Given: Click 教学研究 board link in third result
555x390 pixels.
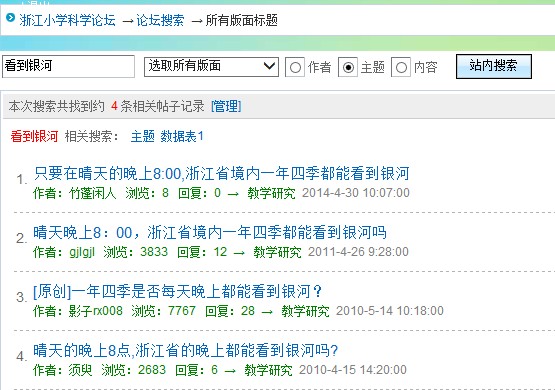Looking at the screenshot, I should pyautogui.click(x=305, y=311).
